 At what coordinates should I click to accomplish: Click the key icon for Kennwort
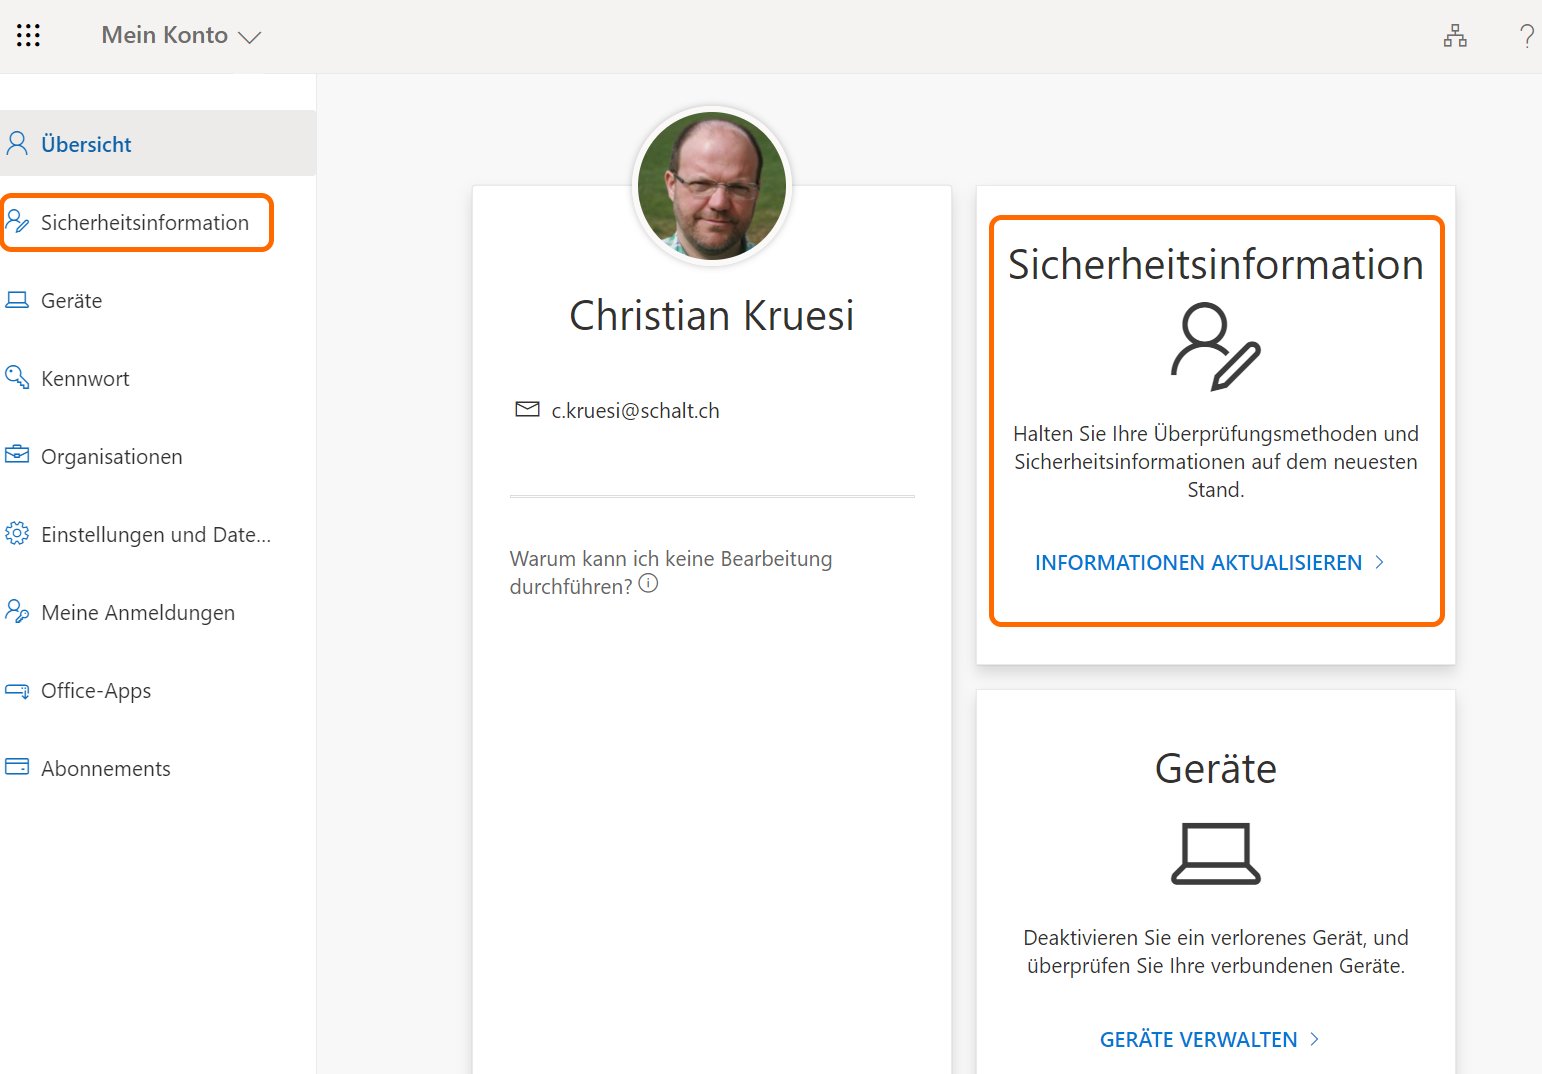tap(17, 377)
